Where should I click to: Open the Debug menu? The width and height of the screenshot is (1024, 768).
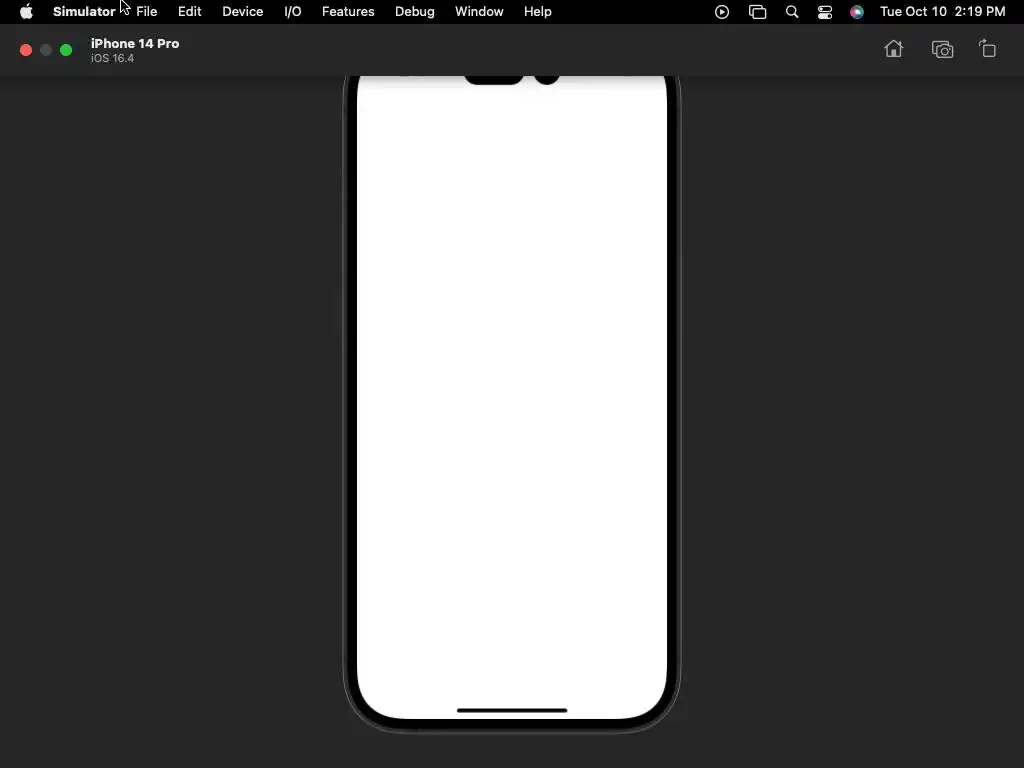click(x=415, y=12)
